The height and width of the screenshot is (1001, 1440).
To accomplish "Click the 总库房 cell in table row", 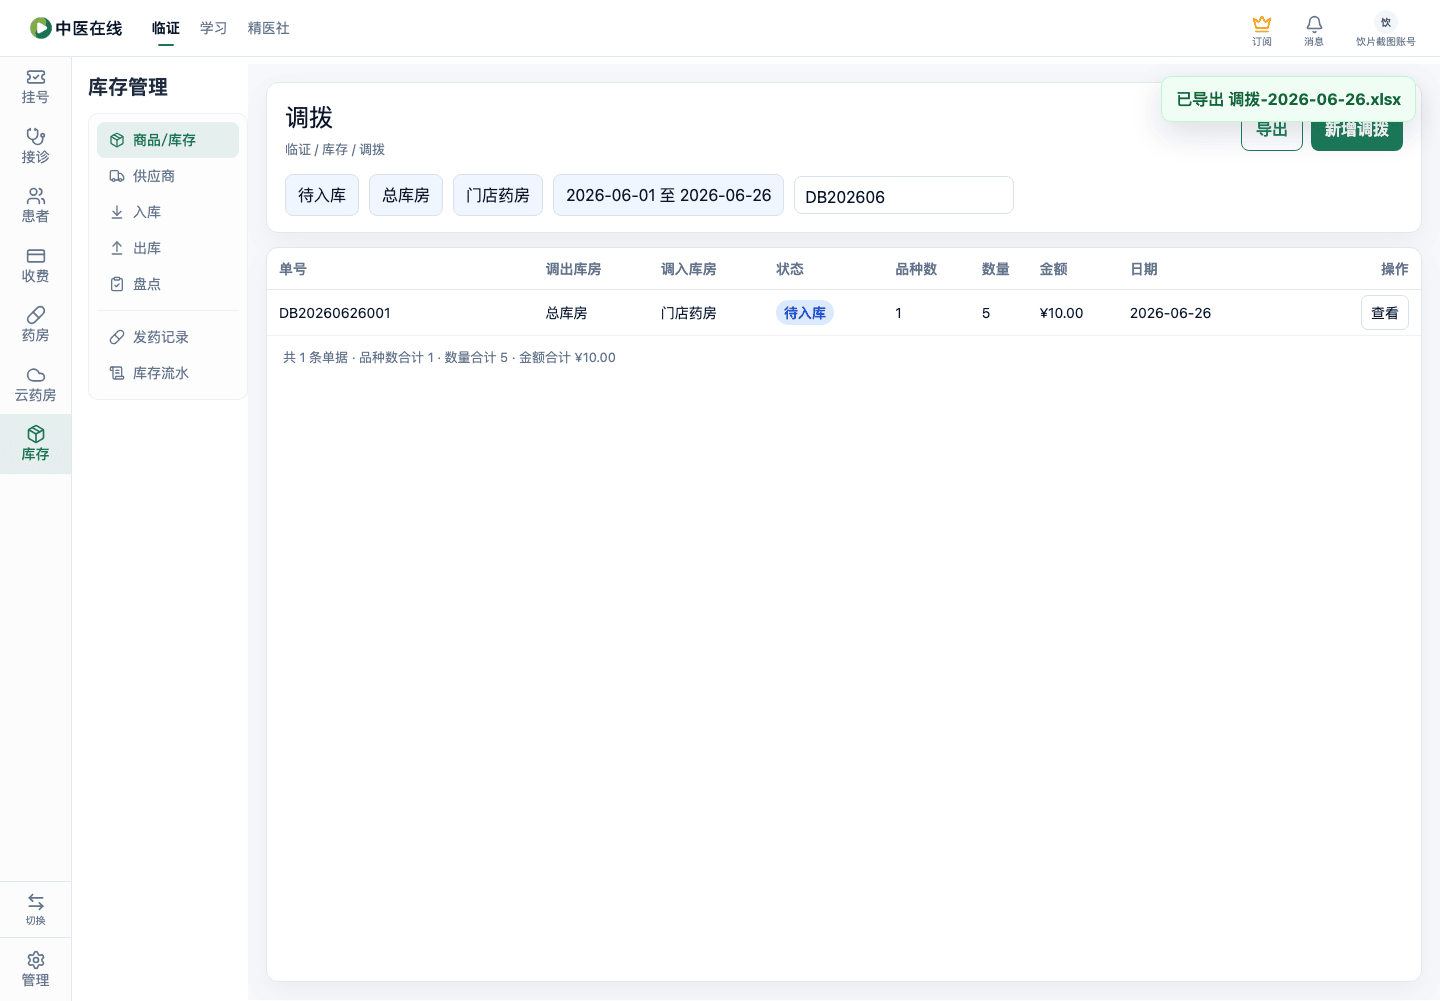I will tap(567, 313).
